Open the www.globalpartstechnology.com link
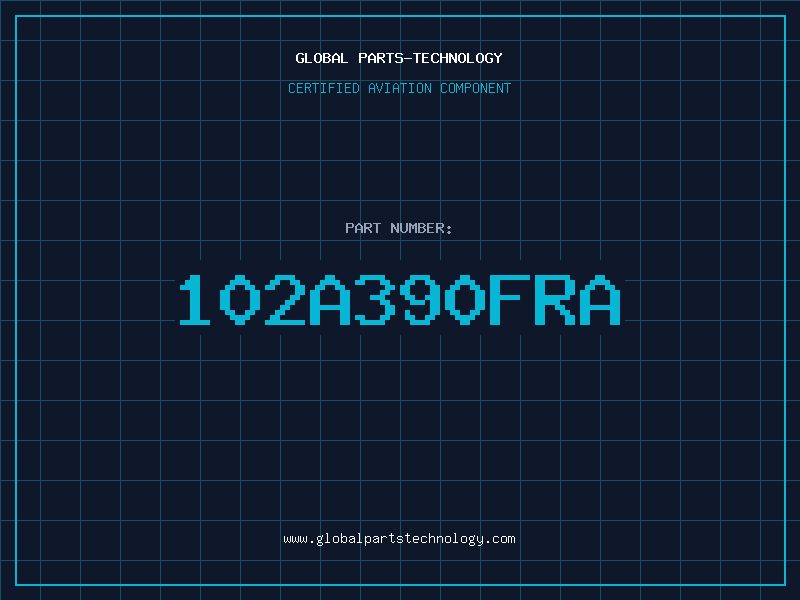 399,539
